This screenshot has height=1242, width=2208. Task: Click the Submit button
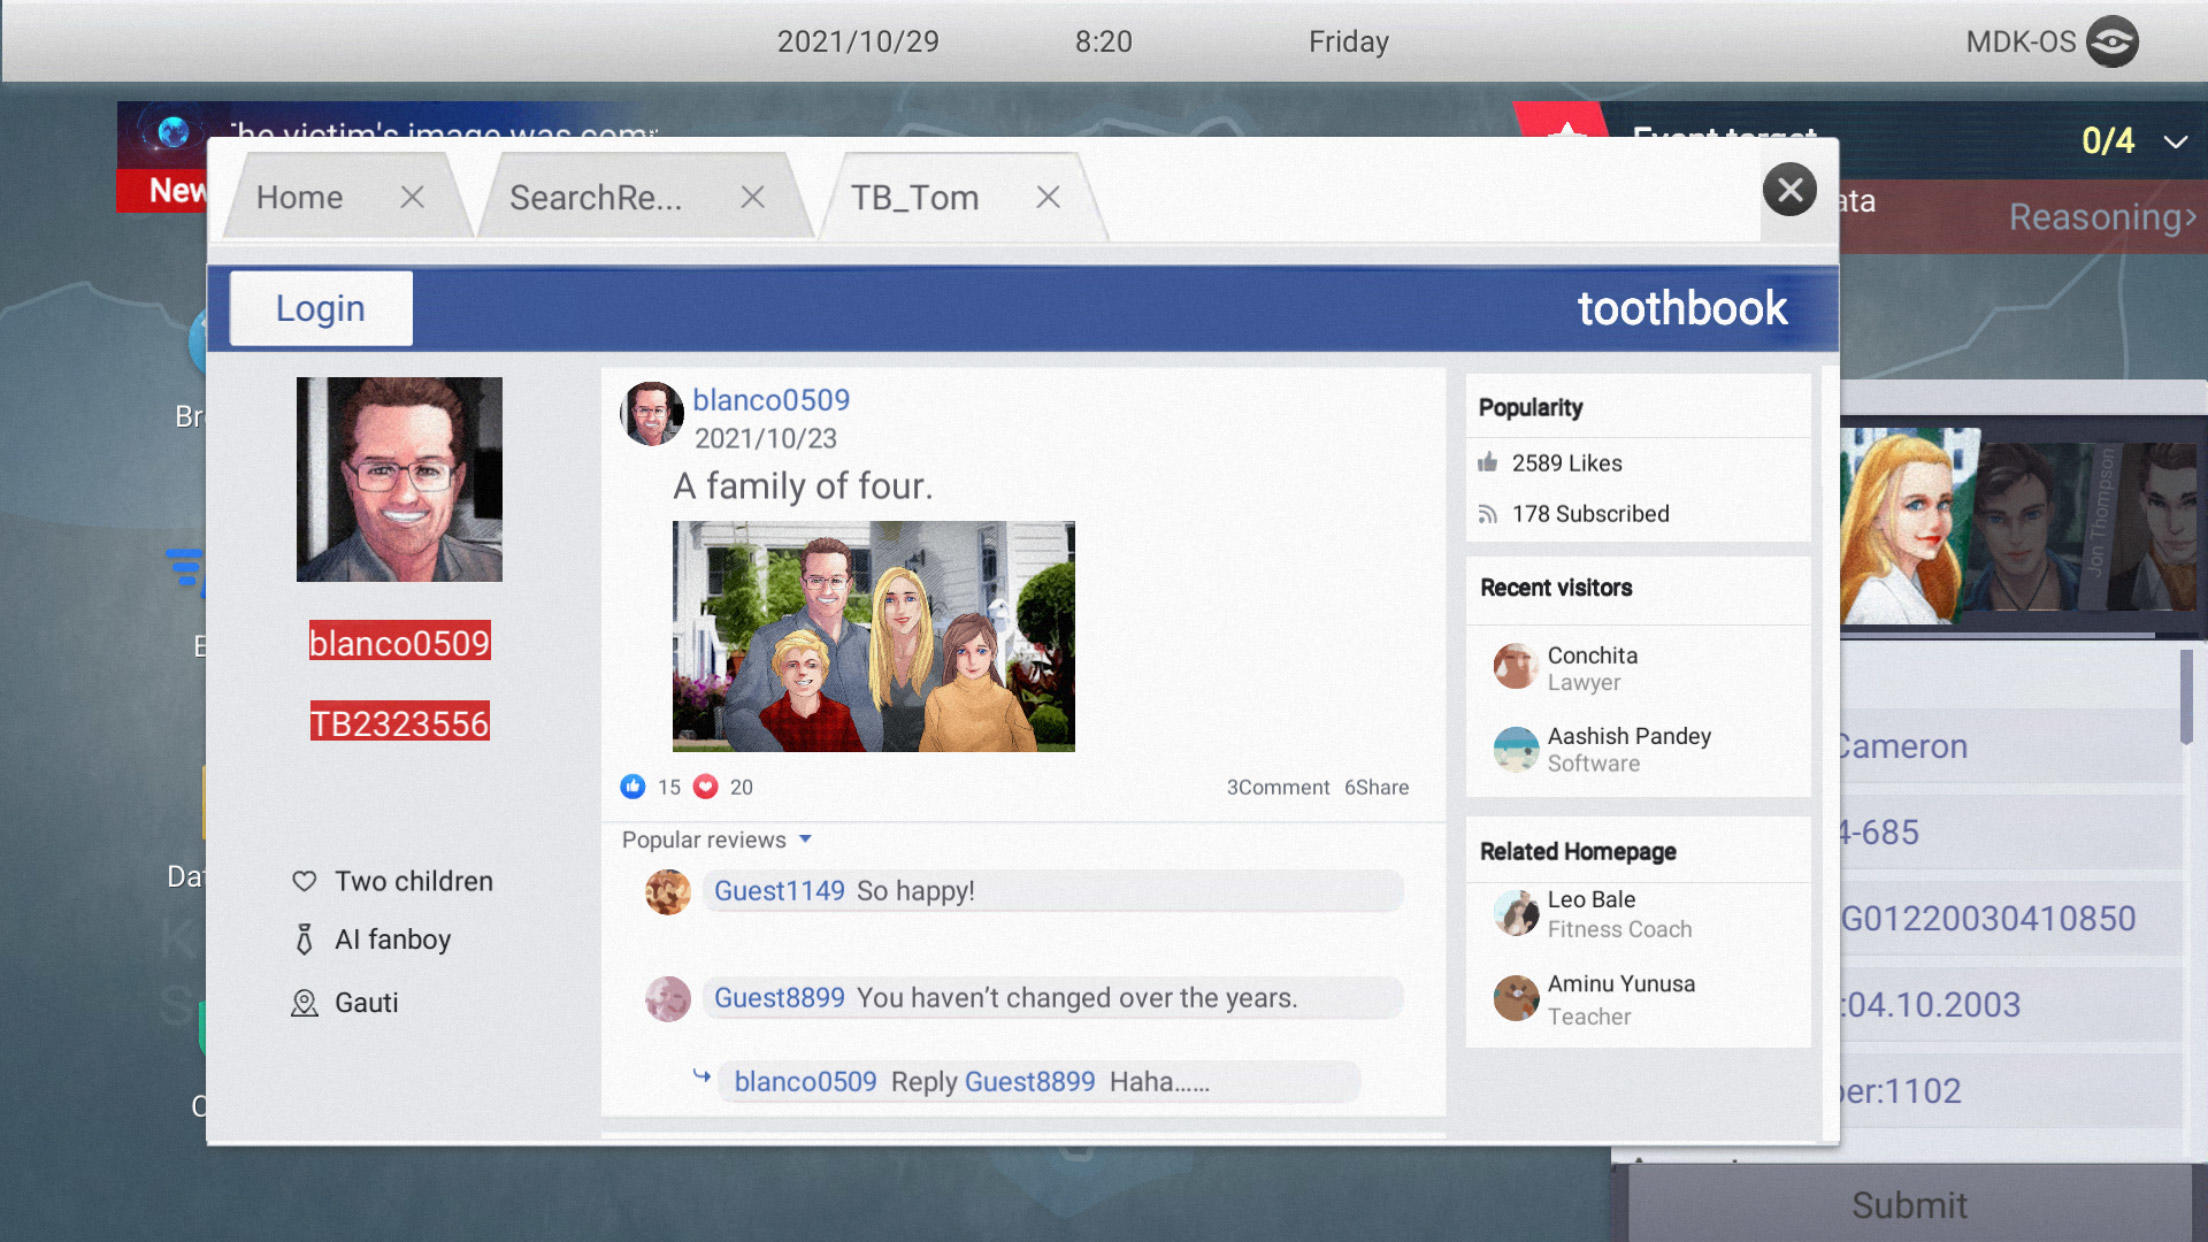1909,1204
